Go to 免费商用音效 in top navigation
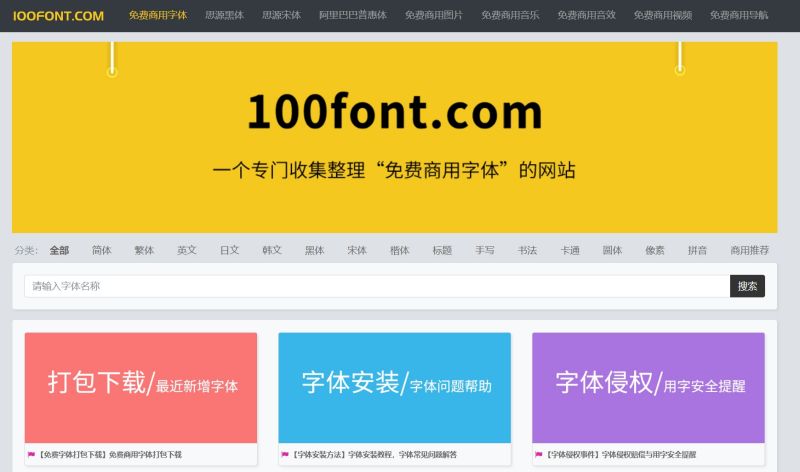Viewport: 800px width, 472px height. click(586, 15)
